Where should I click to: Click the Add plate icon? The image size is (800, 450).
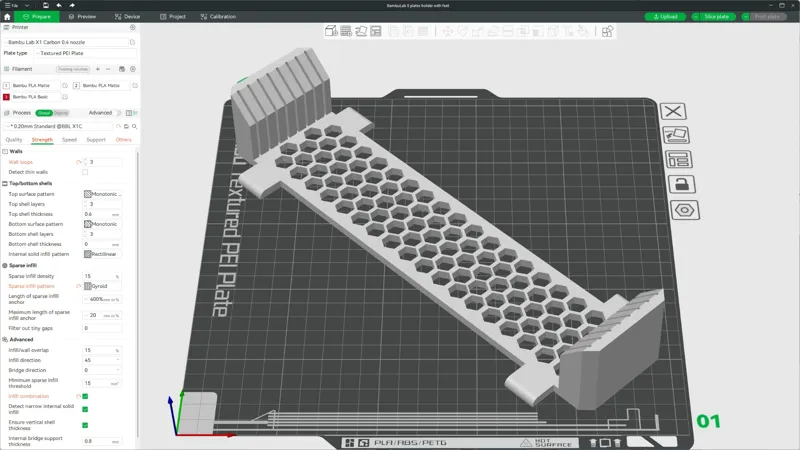pyautogui.click(x=346, y=31)
